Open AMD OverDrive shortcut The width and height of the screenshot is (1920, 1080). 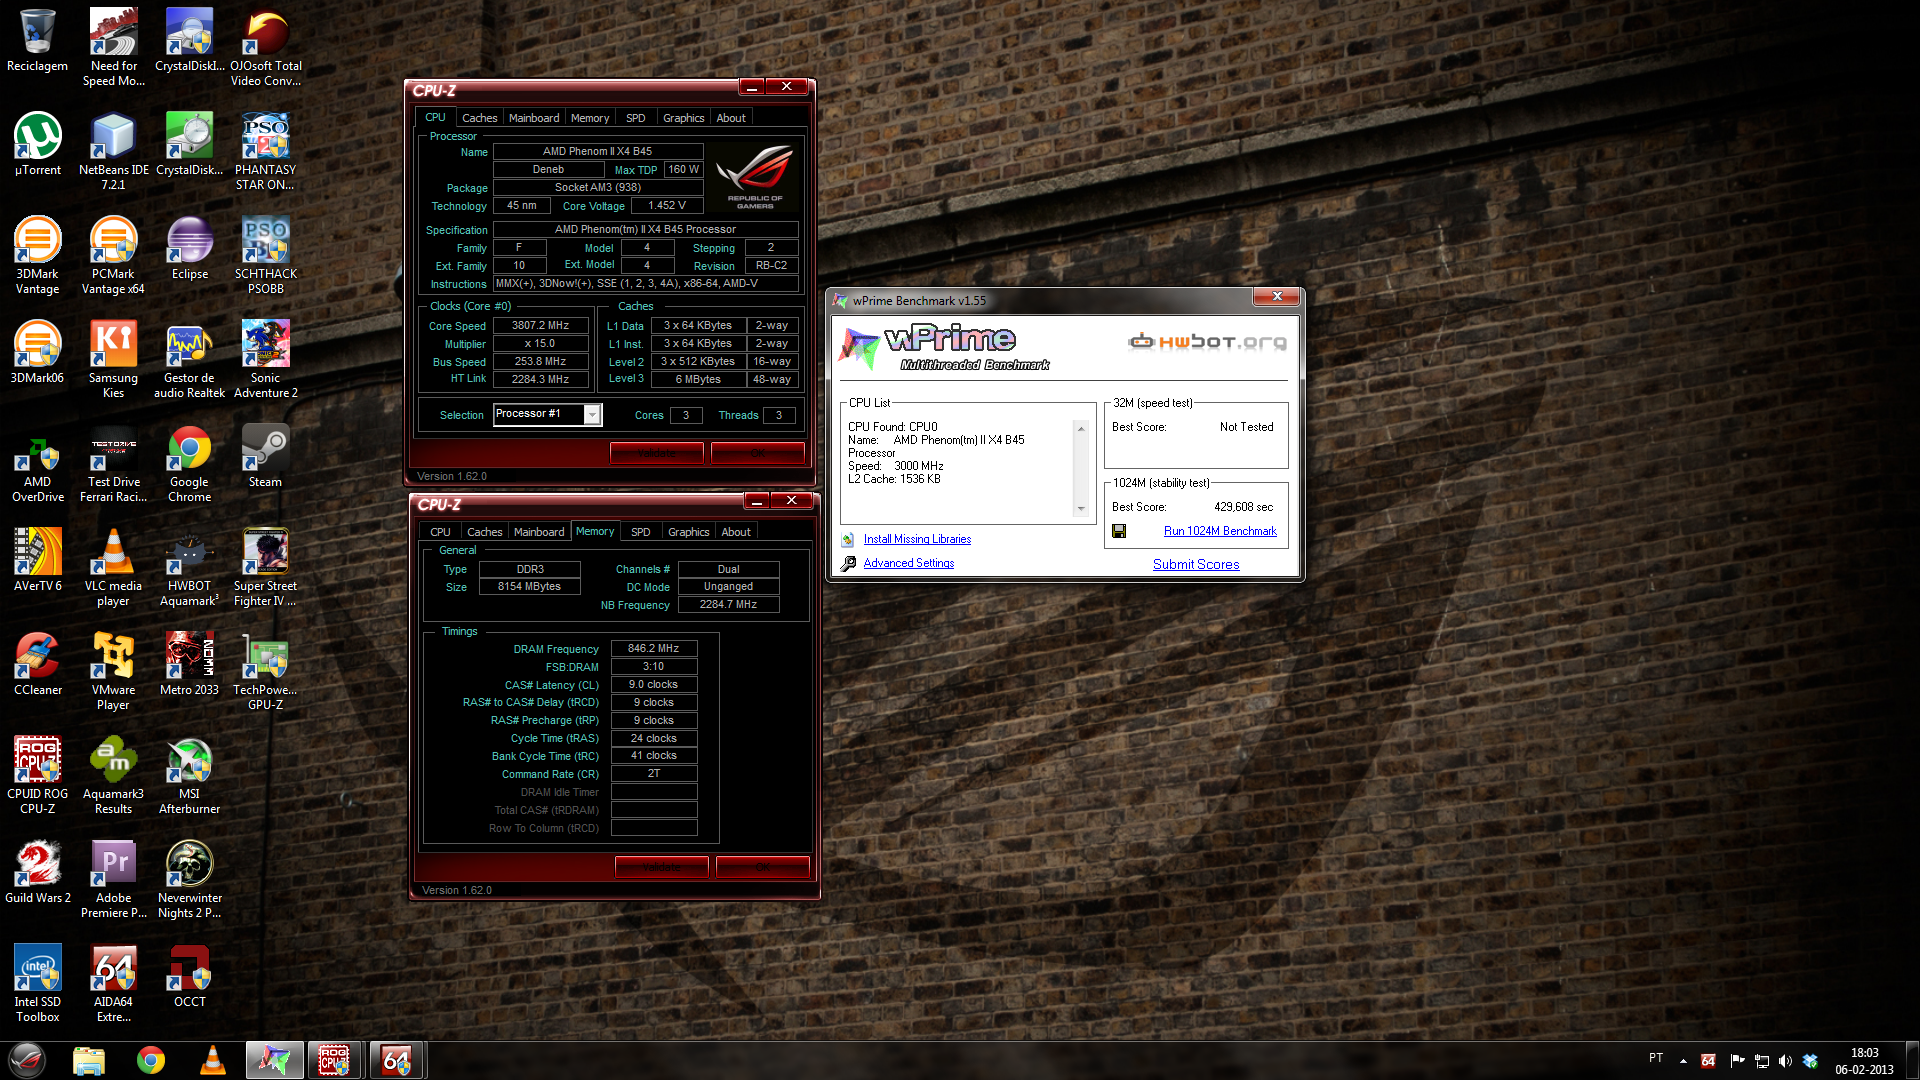point(37,463)
